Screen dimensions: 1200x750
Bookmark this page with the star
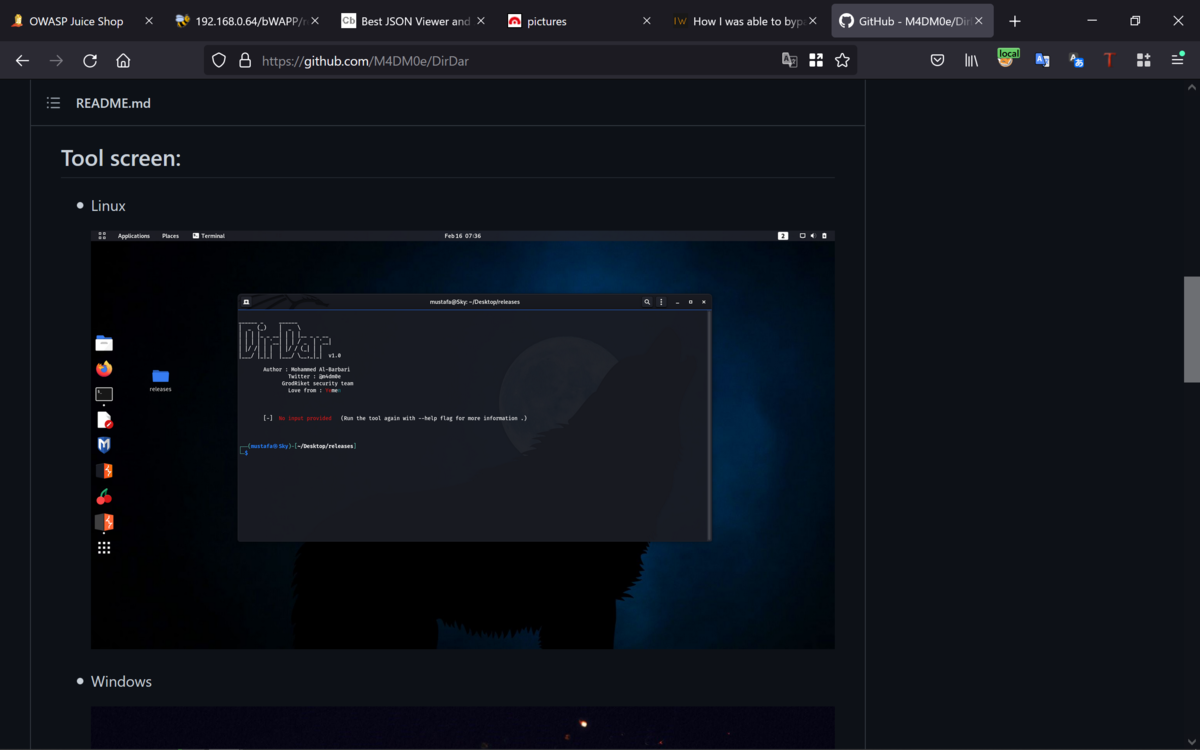[x=842, y=60]
